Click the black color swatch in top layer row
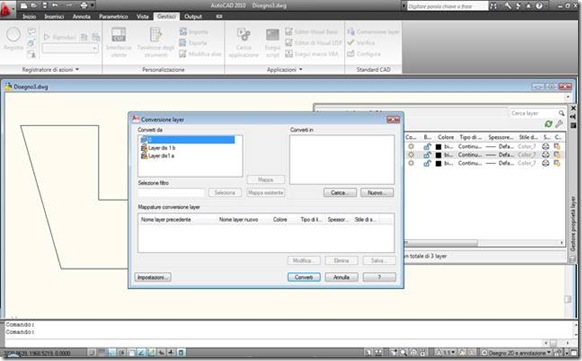 pyautogui.click(x=438, y=147)
